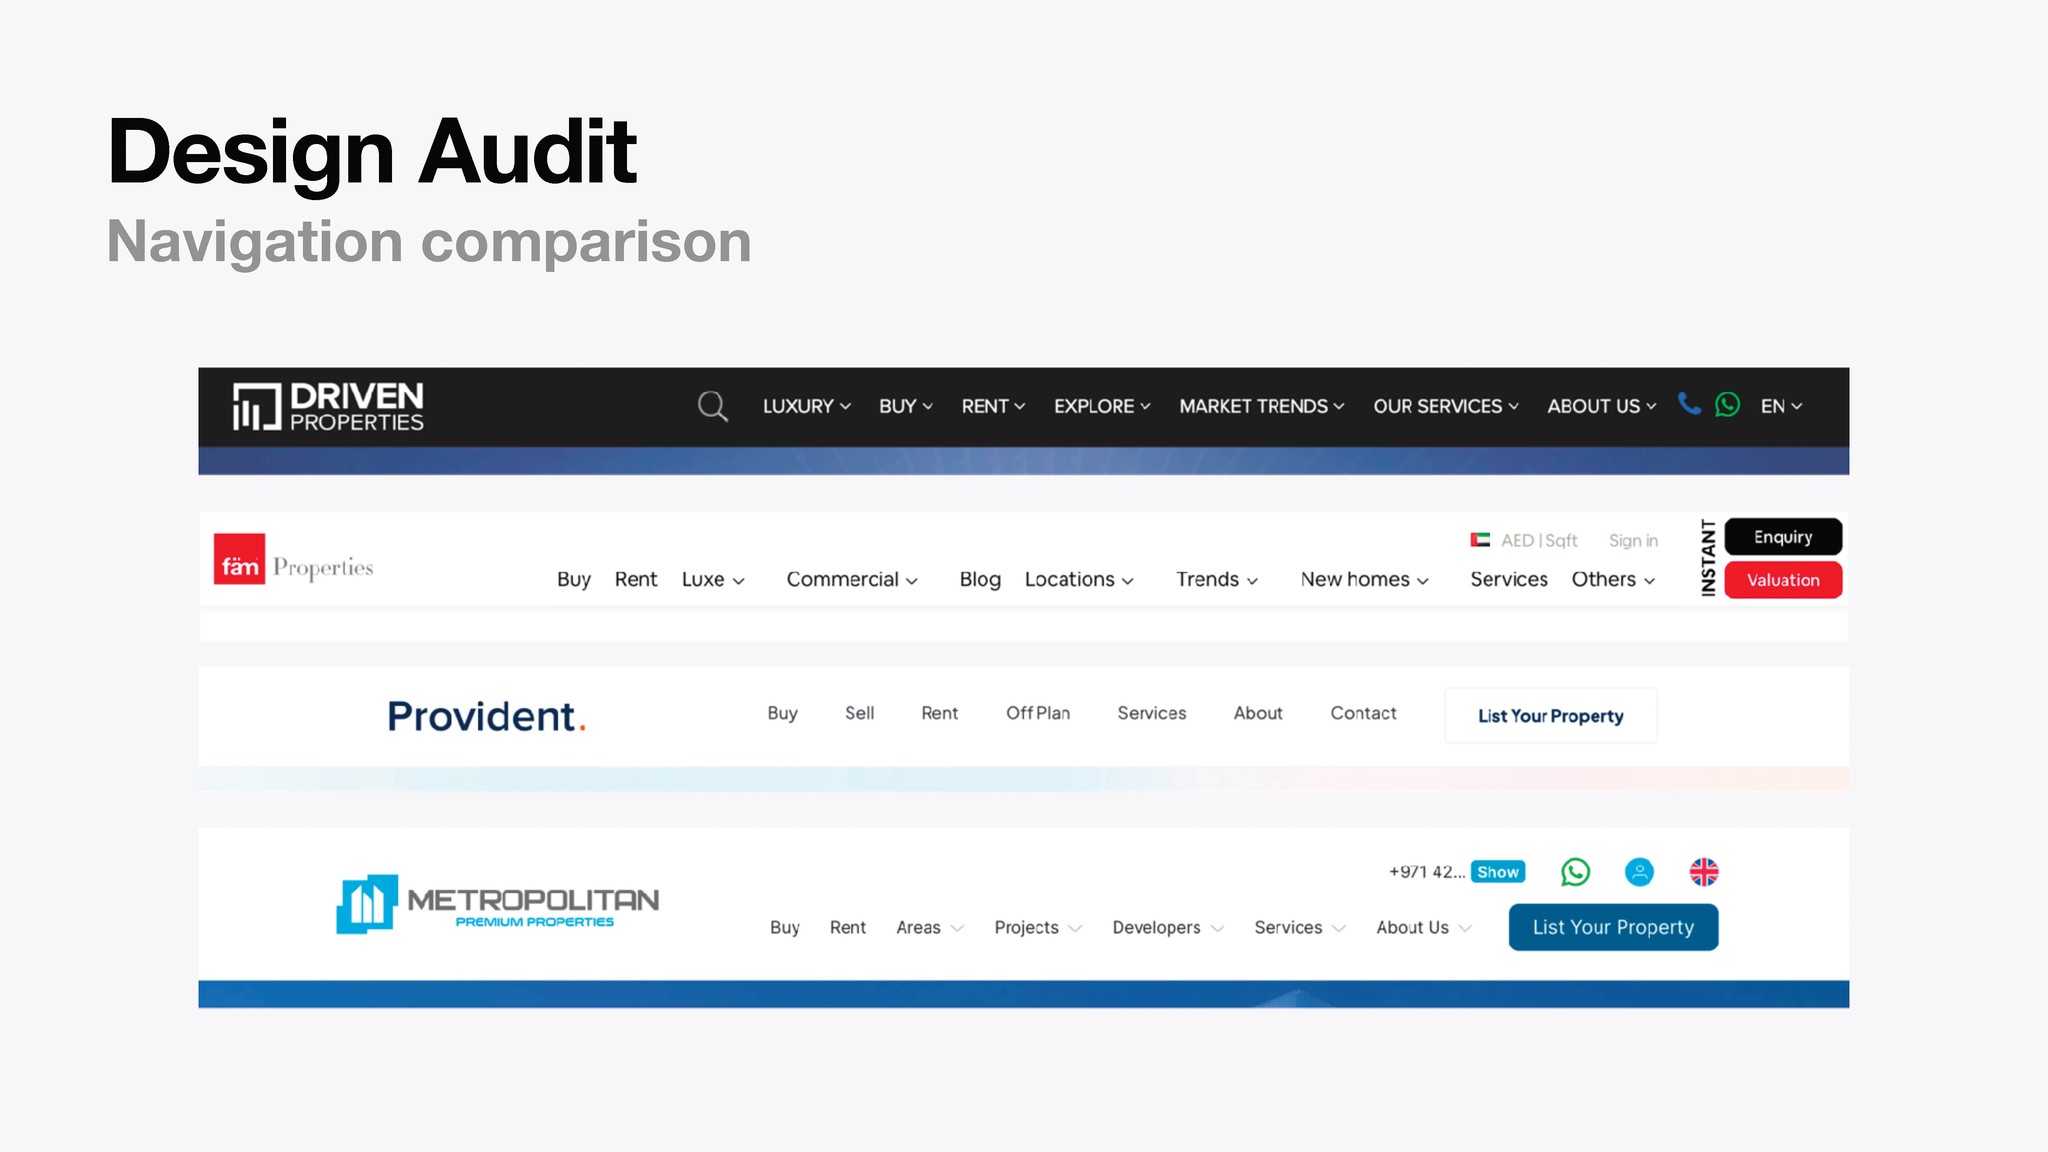
Task: Open WhatsApp icon in Metropolitan header
Action: click(x=1575, y=872)
